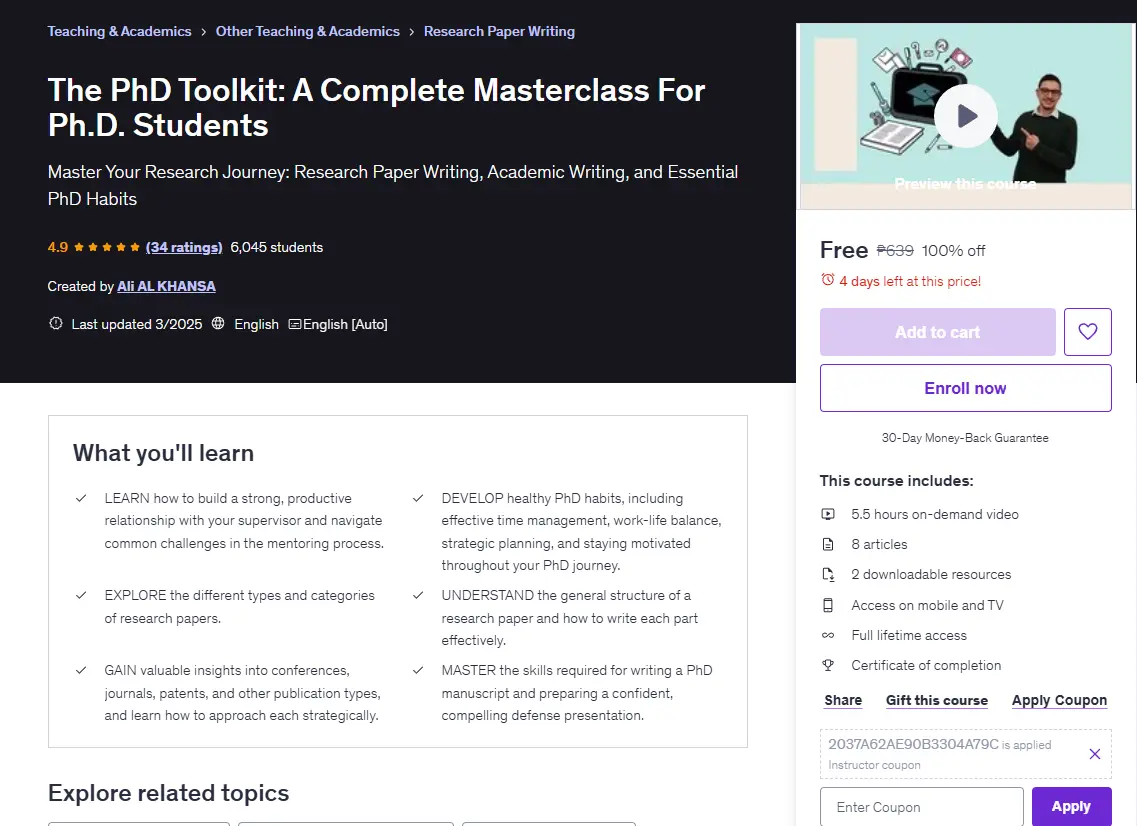Click the '4.9' rating number
The width and height of the screenshot is (1137, 826).
pyautogui.click(x=58, y=247)
